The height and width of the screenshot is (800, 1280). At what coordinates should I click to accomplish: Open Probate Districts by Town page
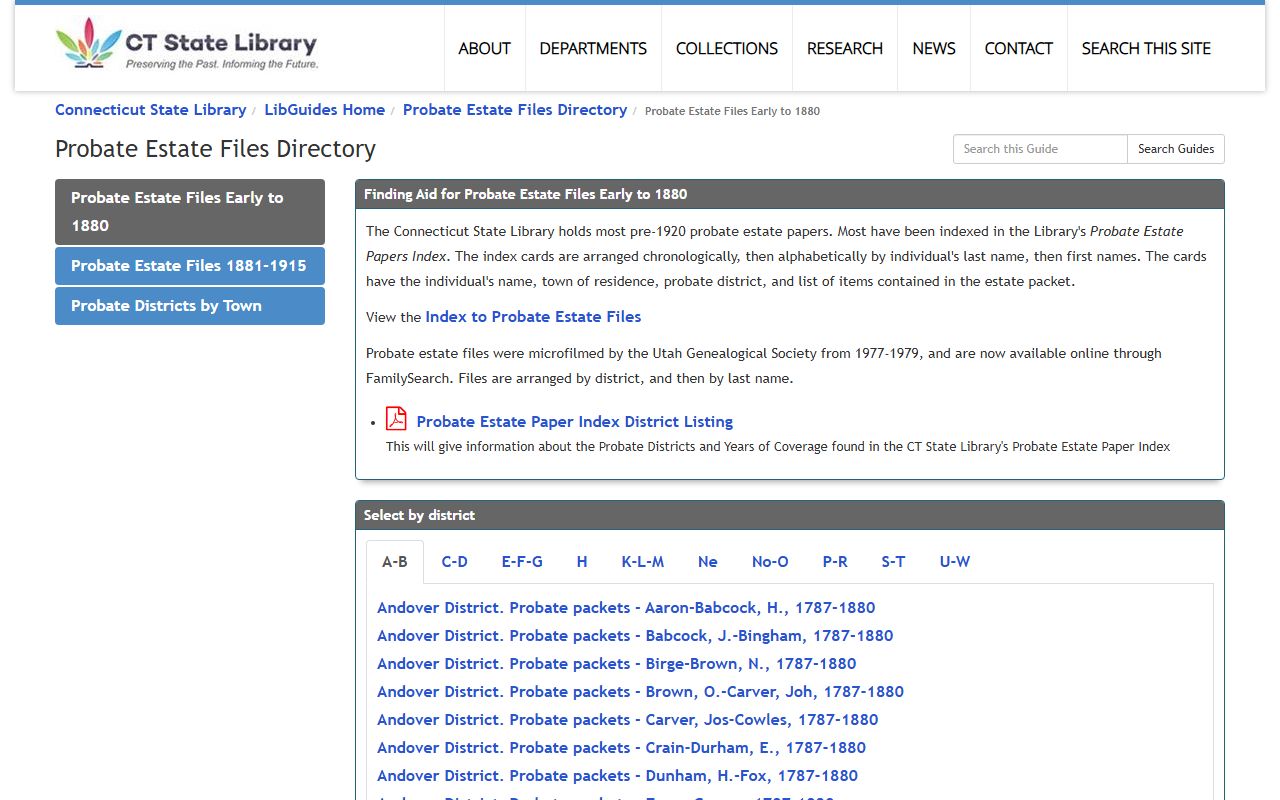(190, 306)
